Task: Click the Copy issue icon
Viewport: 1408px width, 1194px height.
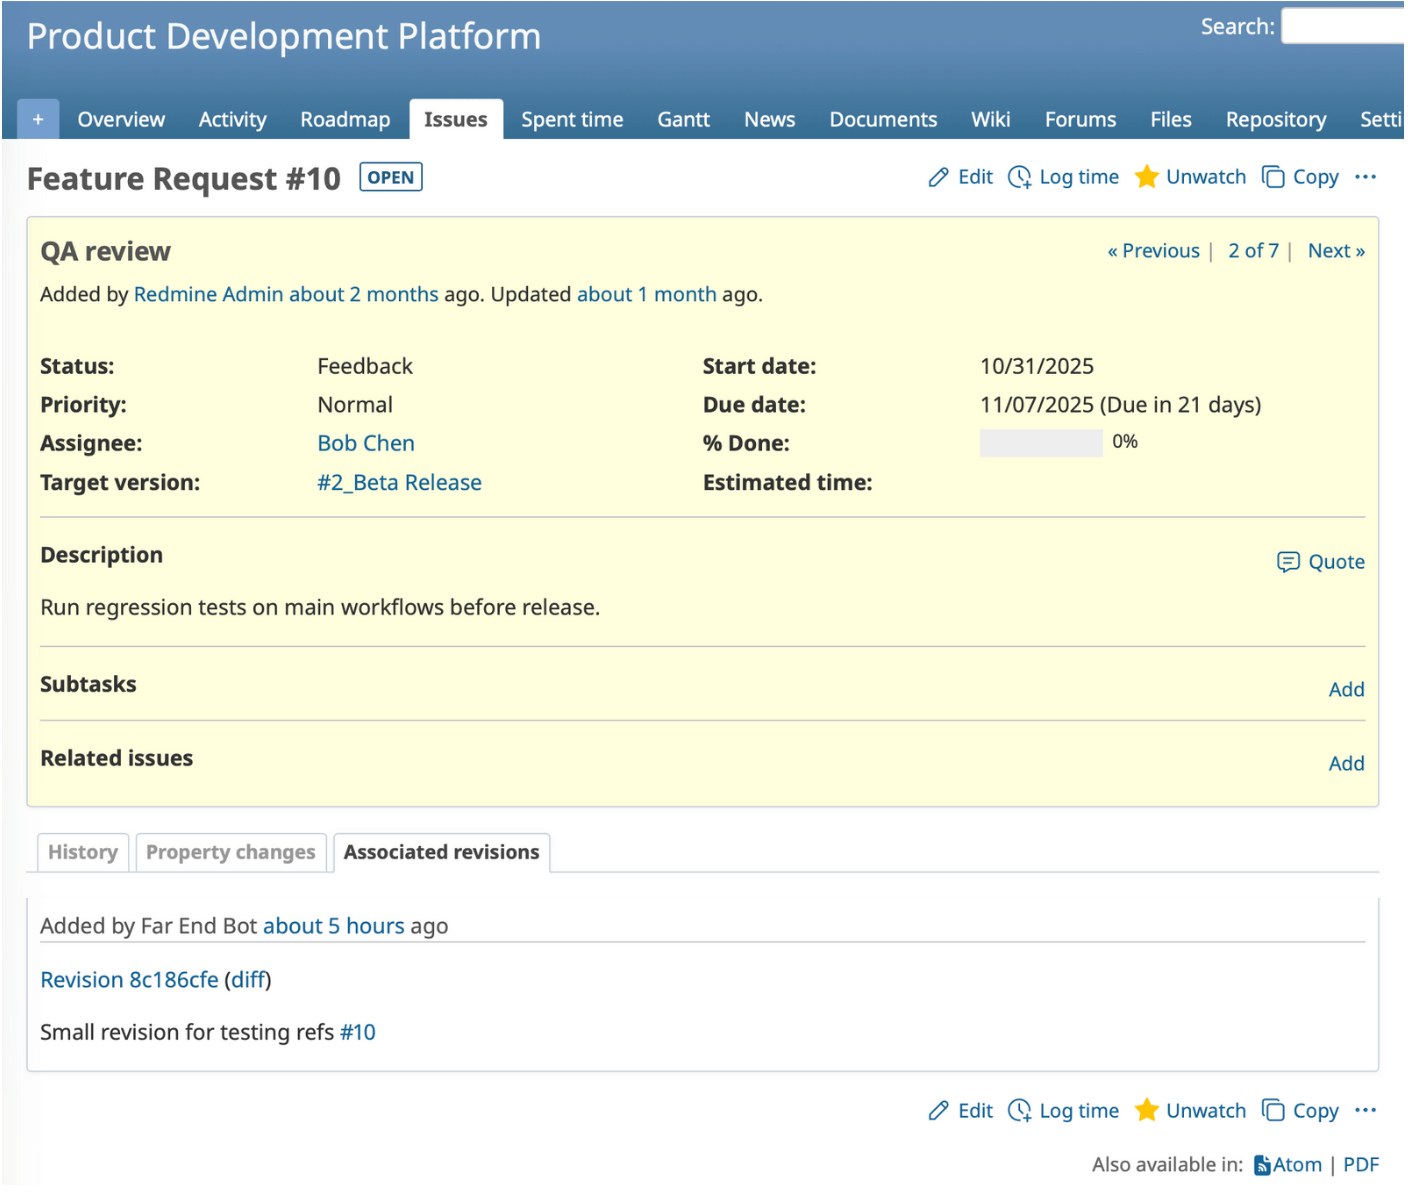Action: tap(1273, 176)
